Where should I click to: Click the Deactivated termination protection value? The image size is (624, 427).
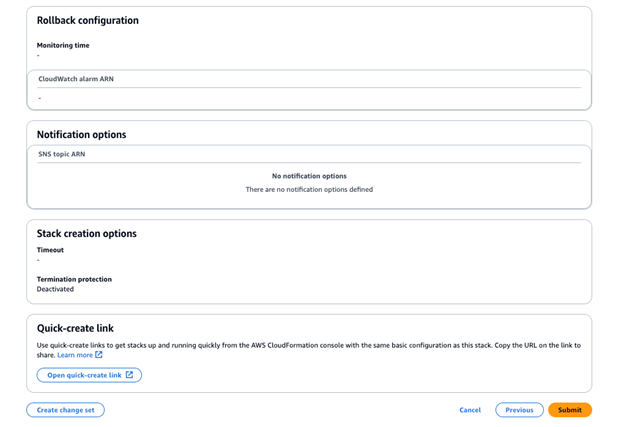[55, 289]
